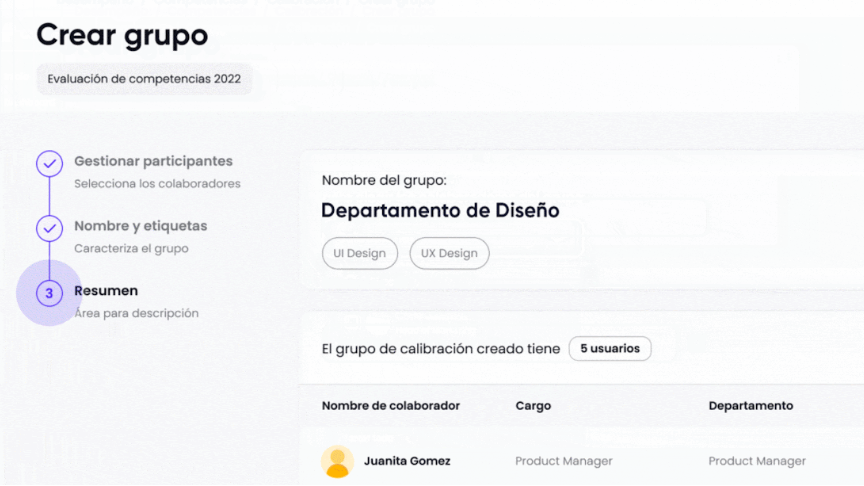Image resolution: width=864 pixels, height=486 pixels.
Task: Select the Resumen step label
Action: click(106, 291)
